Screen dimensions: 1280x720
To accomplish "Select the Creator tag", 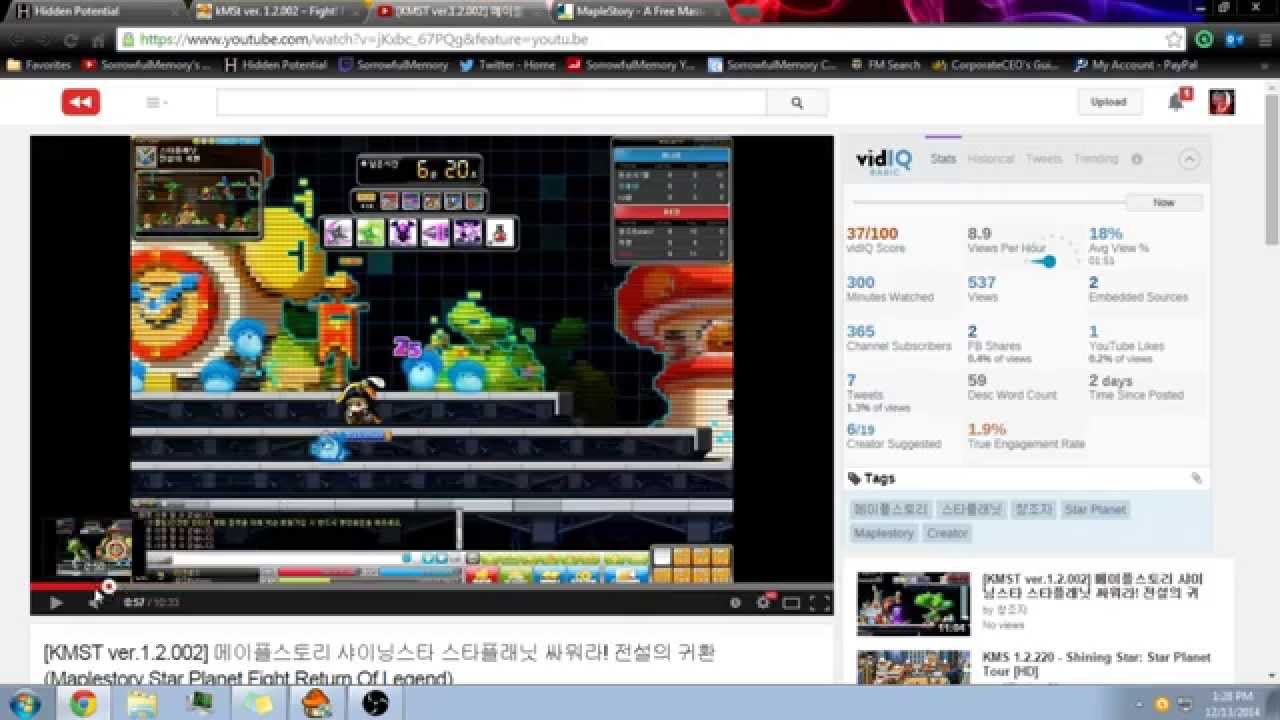I will (x=947, y=533).
